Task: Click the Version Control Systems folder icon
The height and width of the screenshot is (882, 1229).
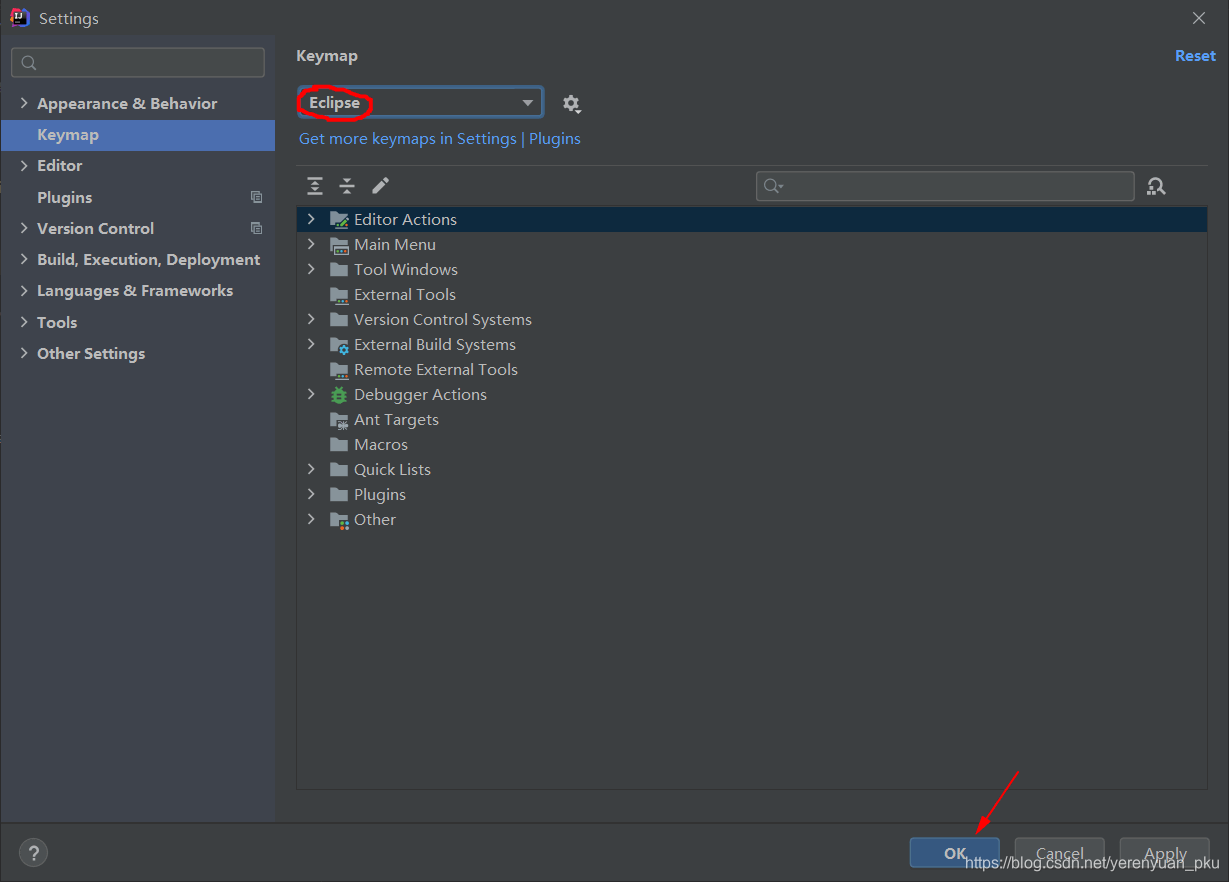Action: [x=339, y=320]
